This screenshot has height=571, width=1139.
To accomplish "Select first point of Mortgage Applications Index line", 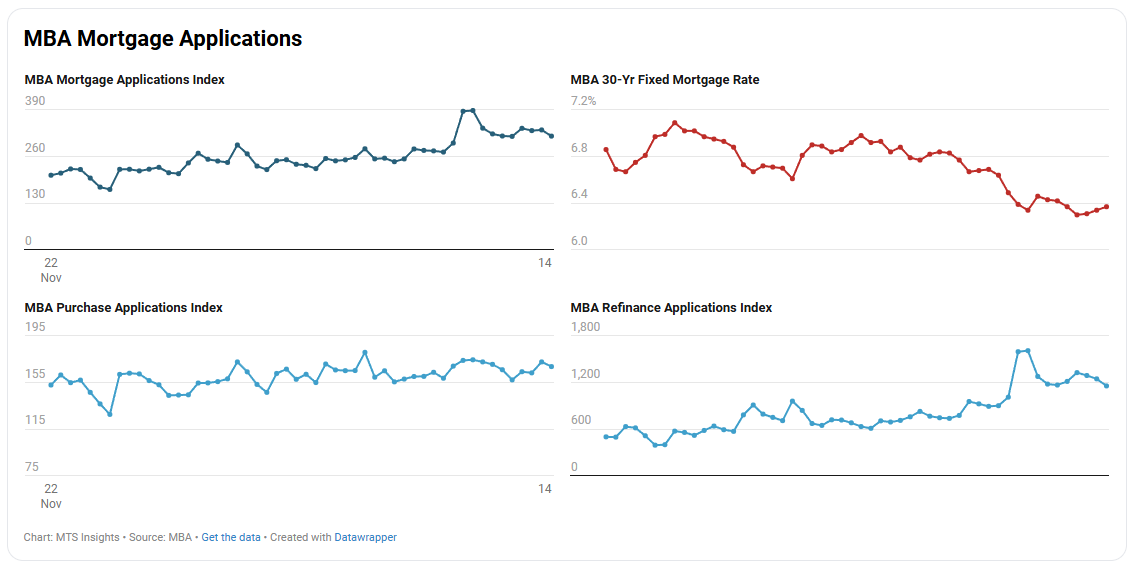I will [x=51, y=176].
